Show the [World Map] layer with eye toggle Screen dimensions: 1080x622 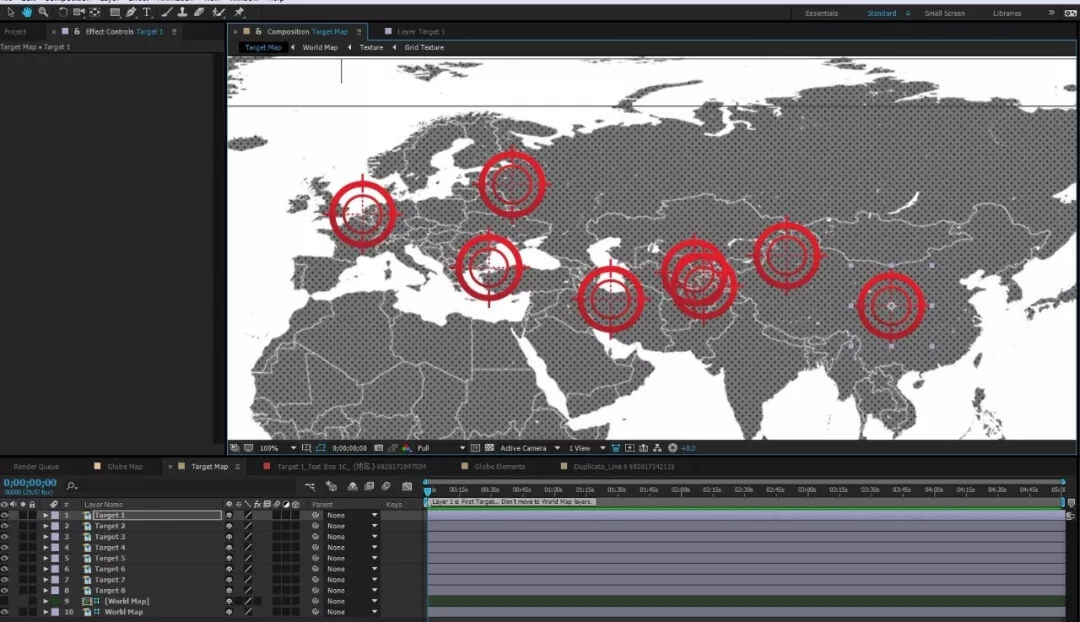pyautogui.click(x=5, y=601)
